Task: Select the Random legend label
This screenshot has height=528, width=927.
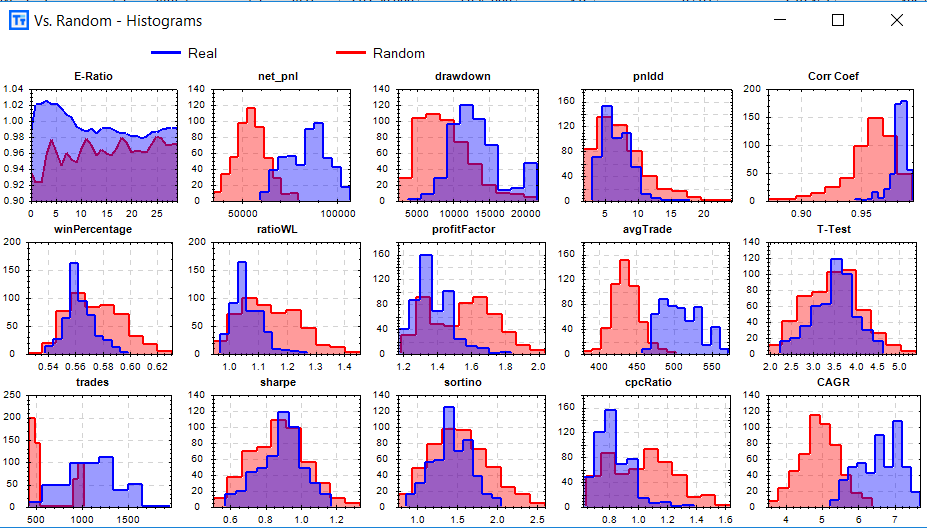Action: point(398,53)
